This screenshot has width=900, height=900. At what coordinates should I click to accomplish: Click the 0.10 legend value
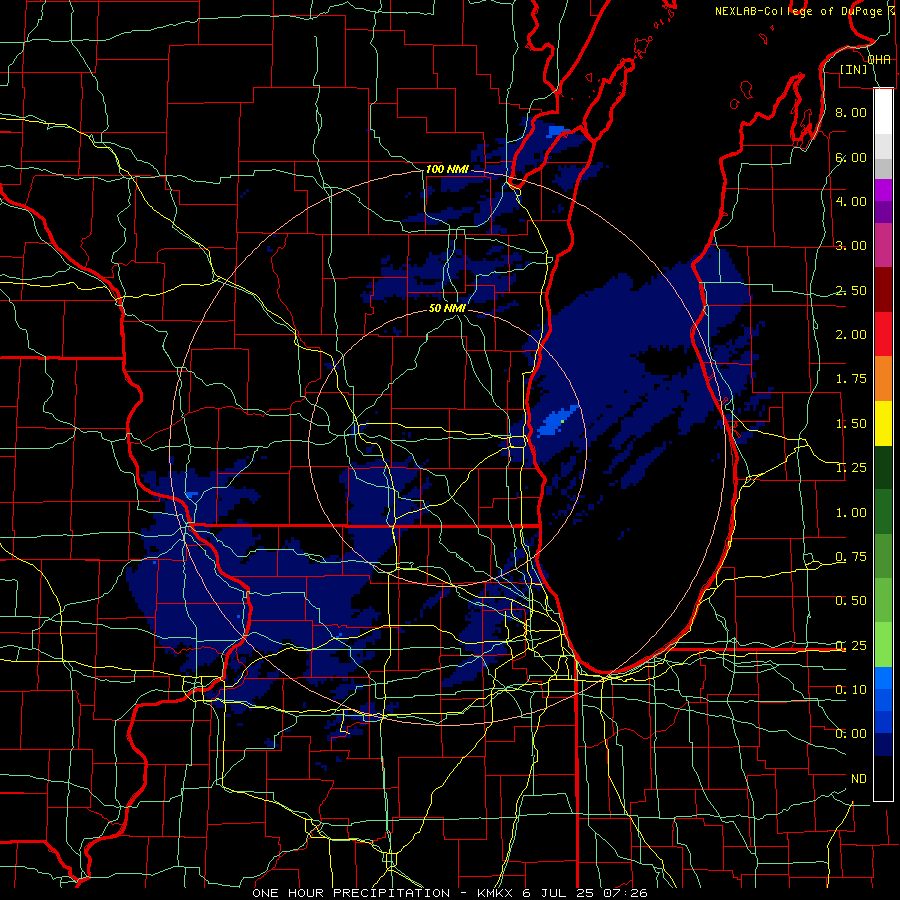[x=850, y=690]
